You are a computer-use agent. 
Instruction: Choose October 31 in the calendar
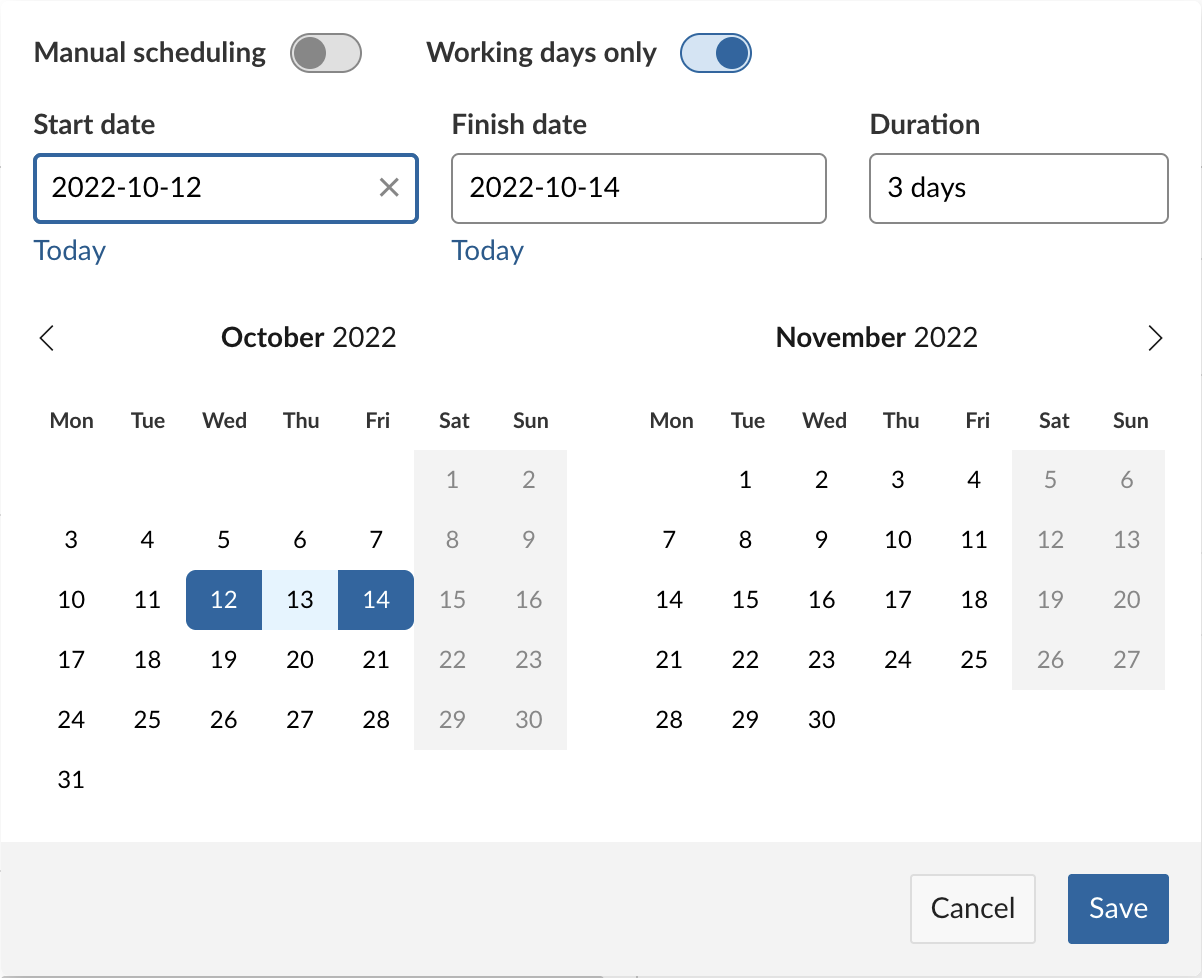click(71, 780)
